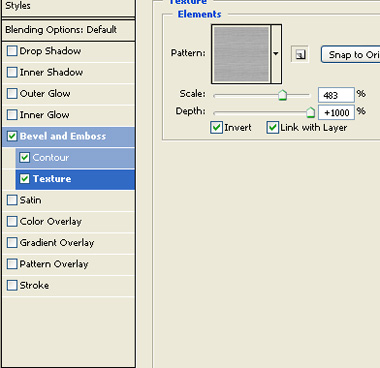380x368 pixels.
Task: Create new preset from current pattern icon
Action: [x=300, y=54]
